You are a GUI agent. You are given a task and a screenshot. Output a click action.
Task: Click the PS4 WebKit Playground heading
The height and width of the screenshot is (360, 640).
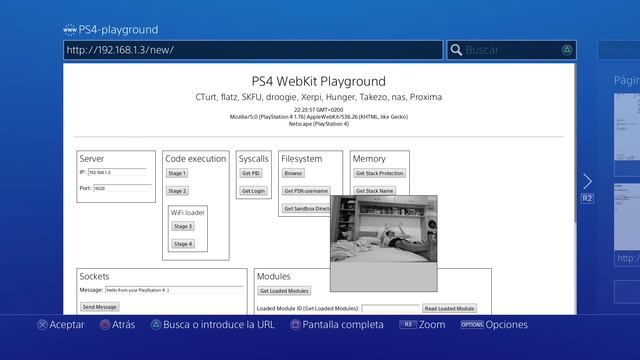[318, 81]
